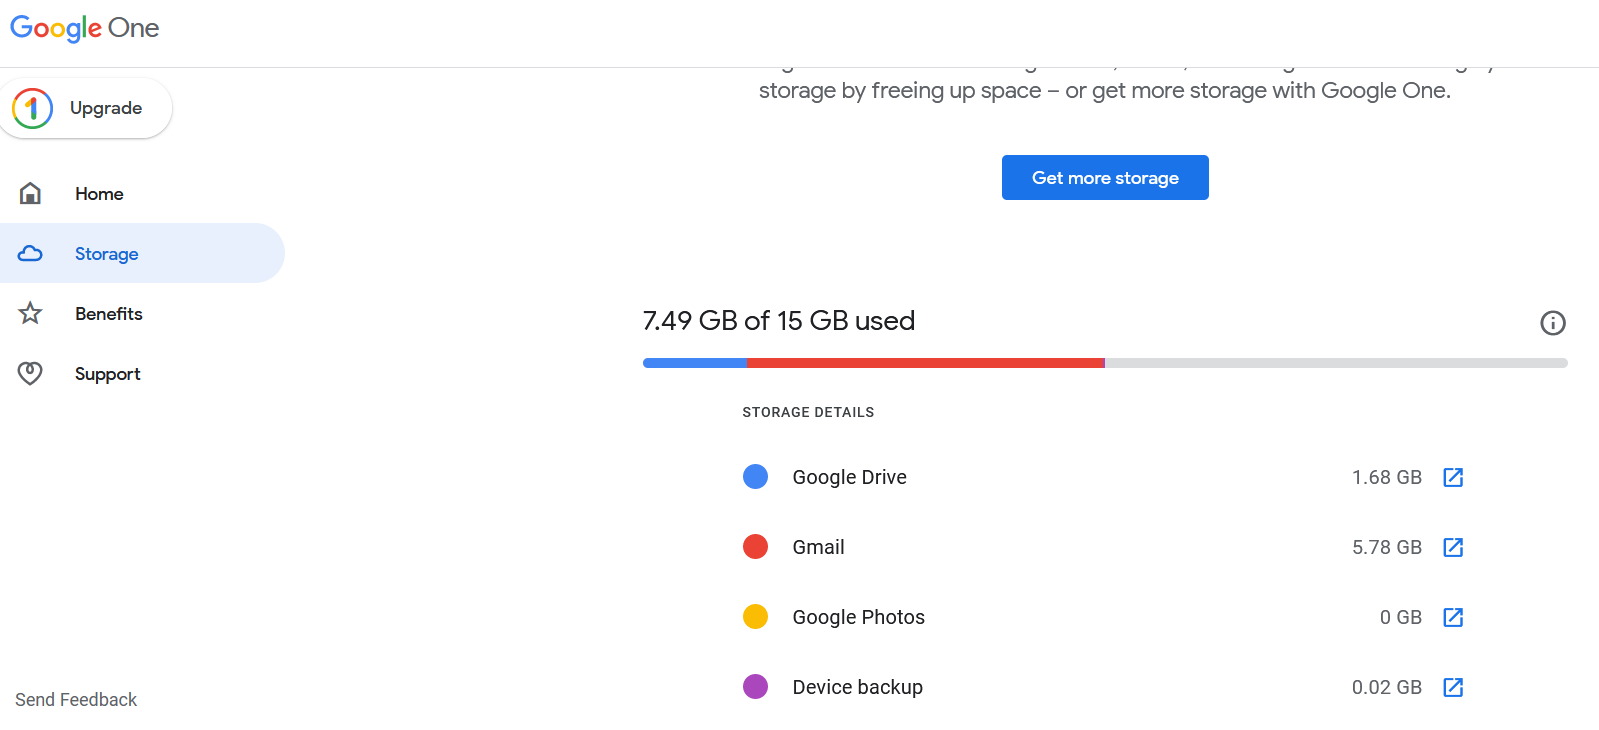This screenshot has width=1599, height=730.
Task: Click the red Gmail segment of storage bar
Action: 925,363
